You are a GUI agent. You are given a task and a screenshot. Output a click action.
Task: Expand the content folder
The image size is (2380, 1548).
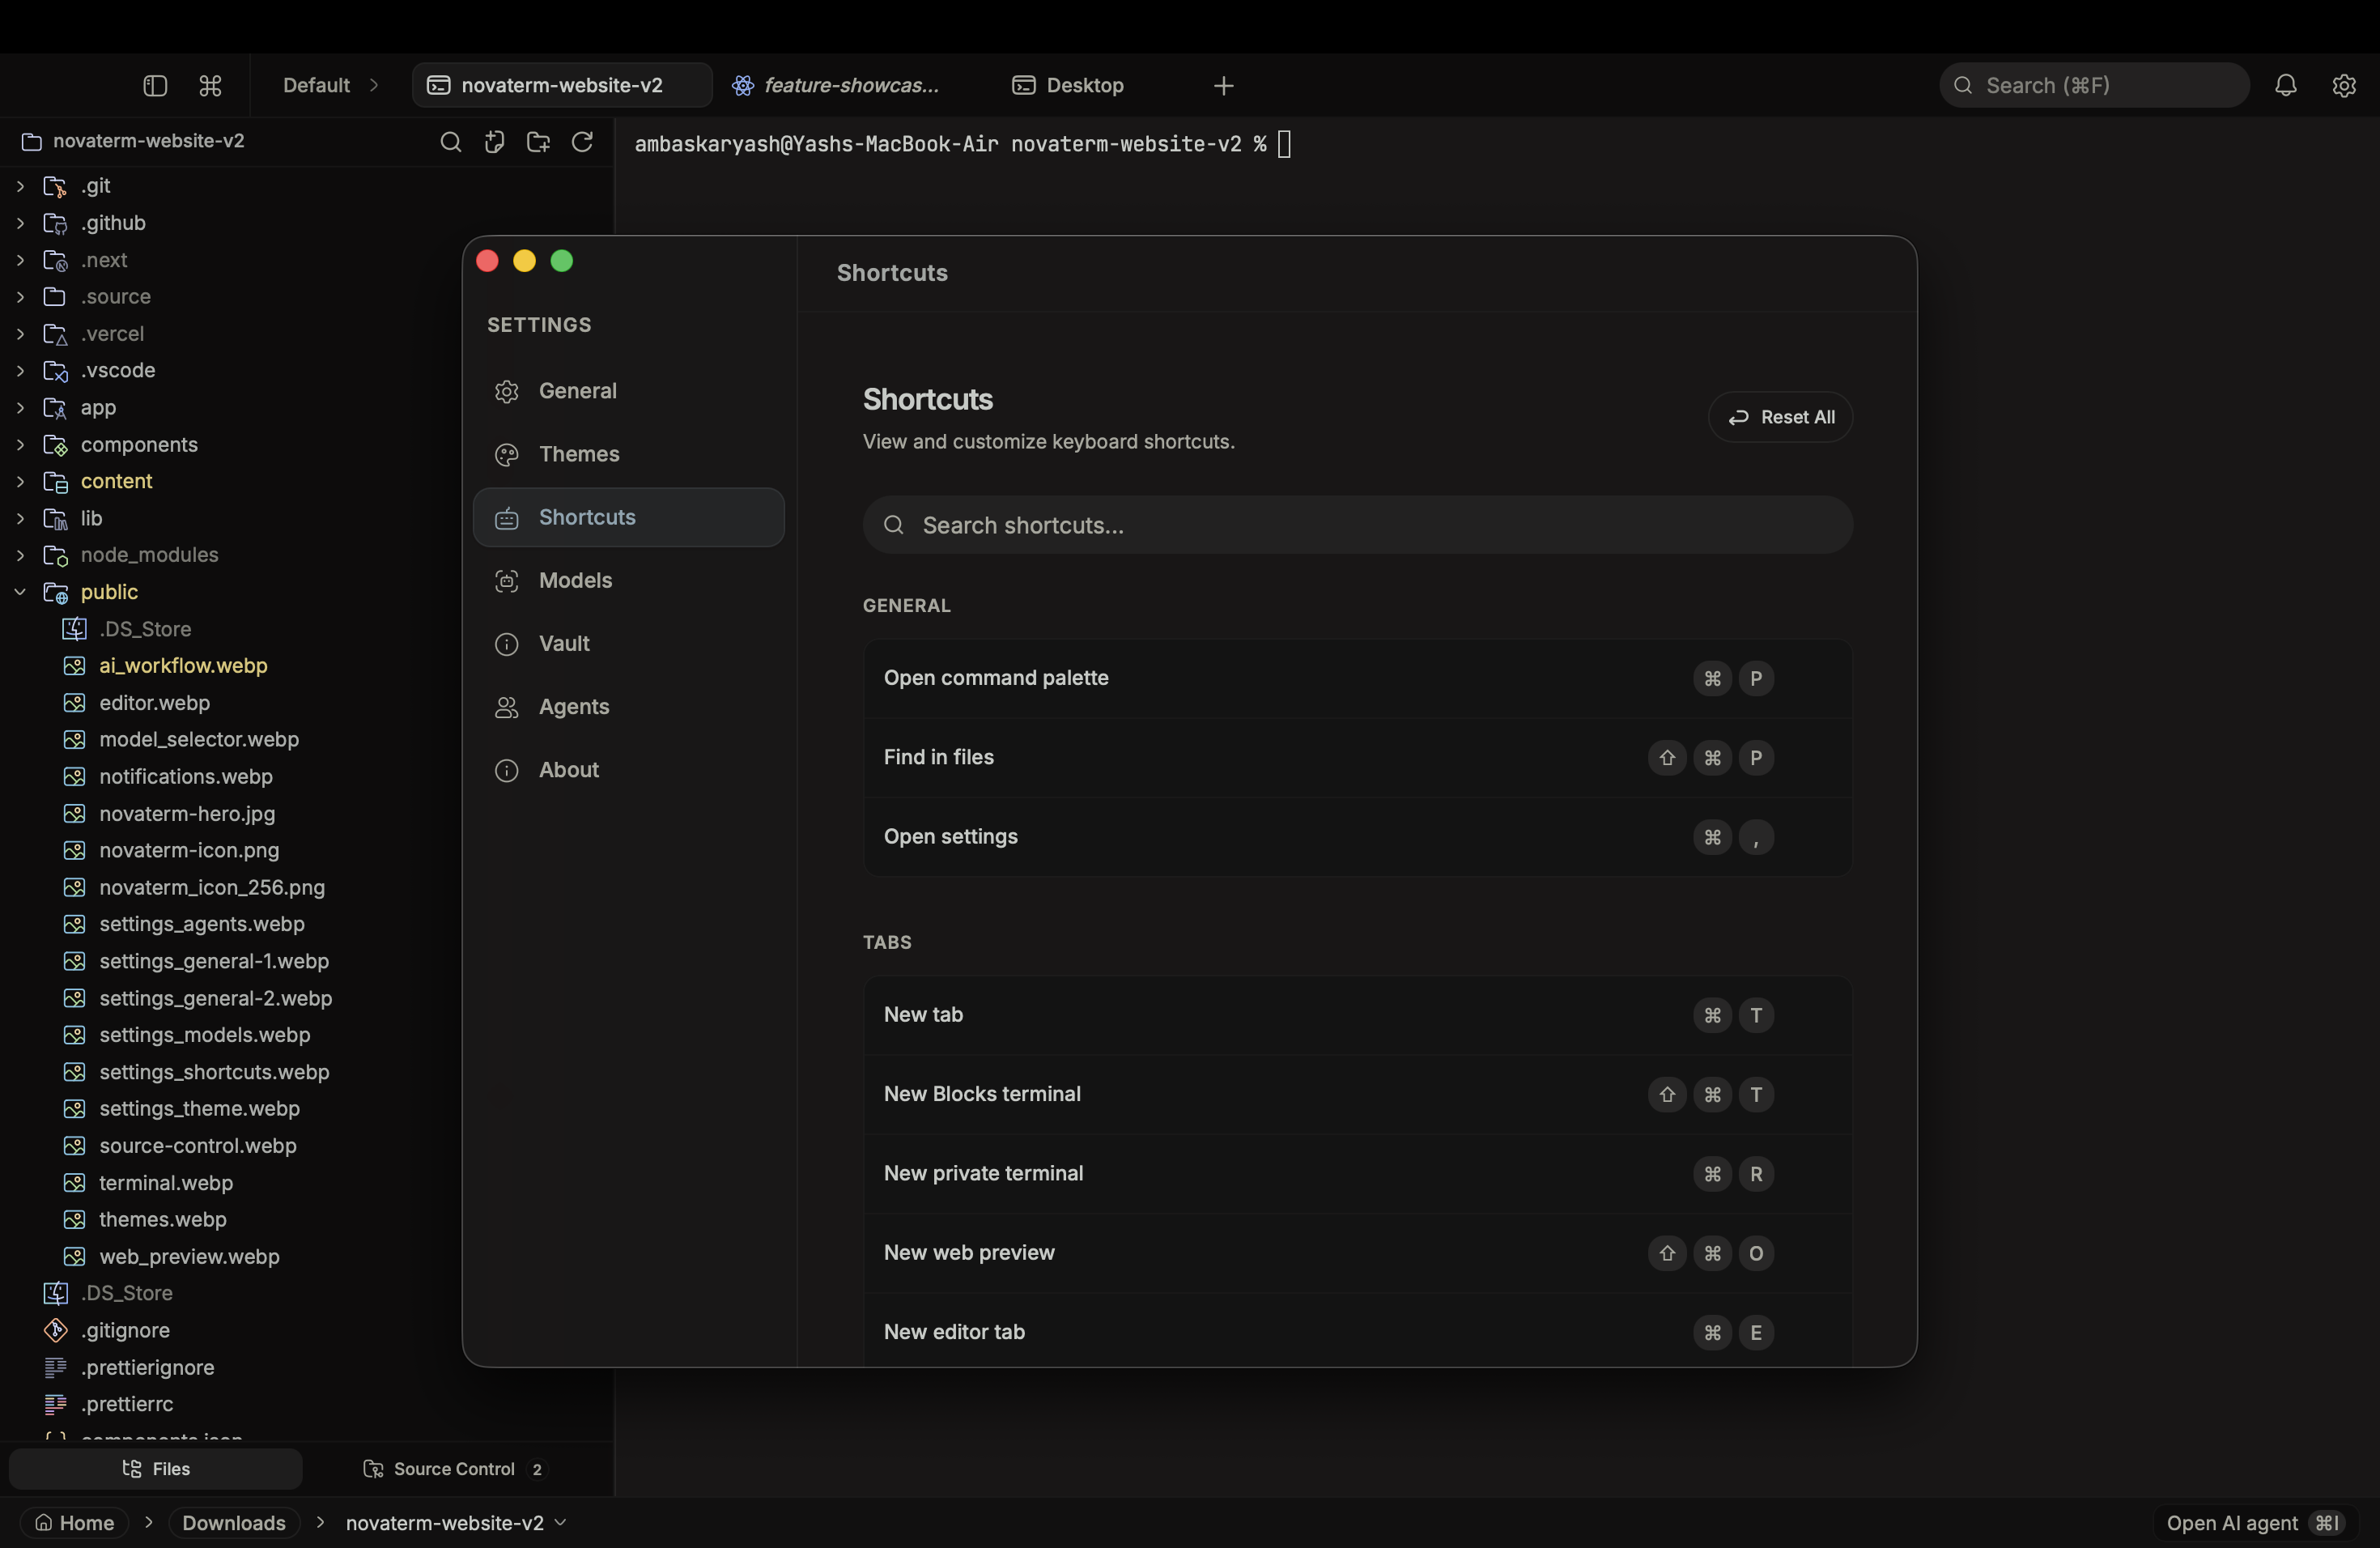tap(20, 481)
